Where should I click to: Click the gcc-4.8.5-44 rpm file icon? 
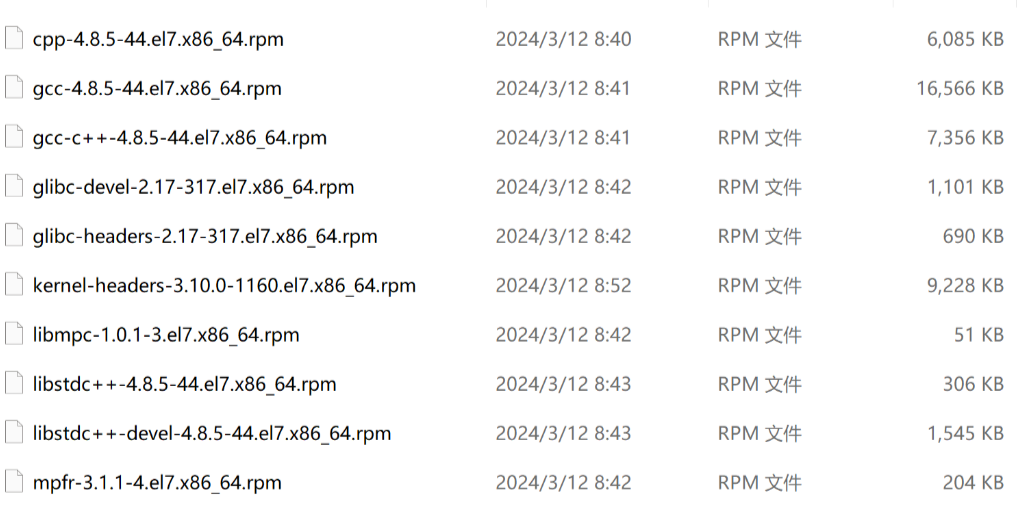[x=13, y=88]
